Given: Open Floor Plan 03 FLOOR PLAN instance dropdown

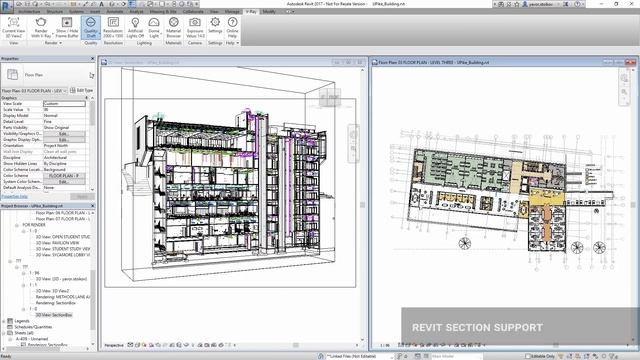Looking at the screenshot, I should [x=34, y=91].
